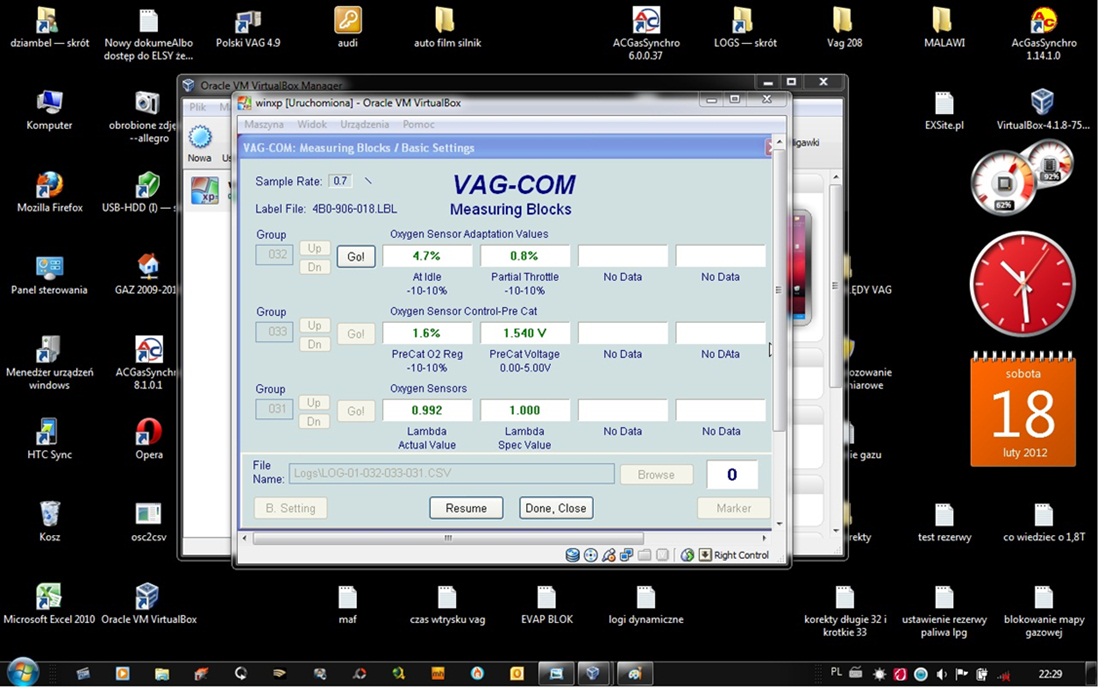The height and width of the screenshot is (700, 1118).
Task: Open the Widok menu in winxp window
Action: (x=312, y=124)
